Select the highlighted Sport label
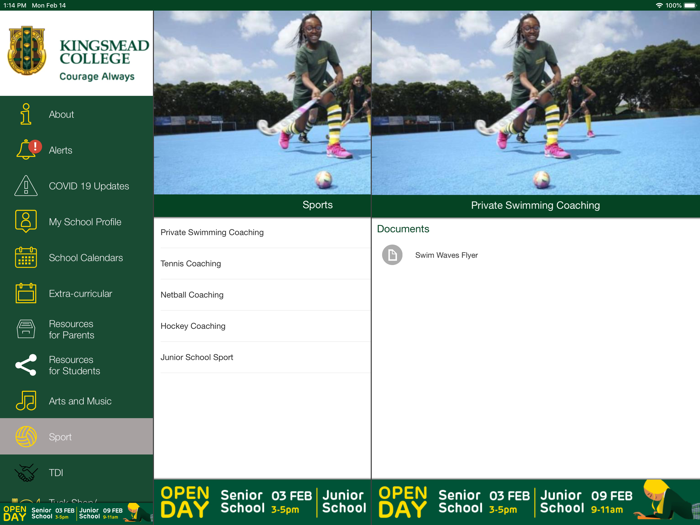The width and height of the screenshot is (700, 525). 60,437
